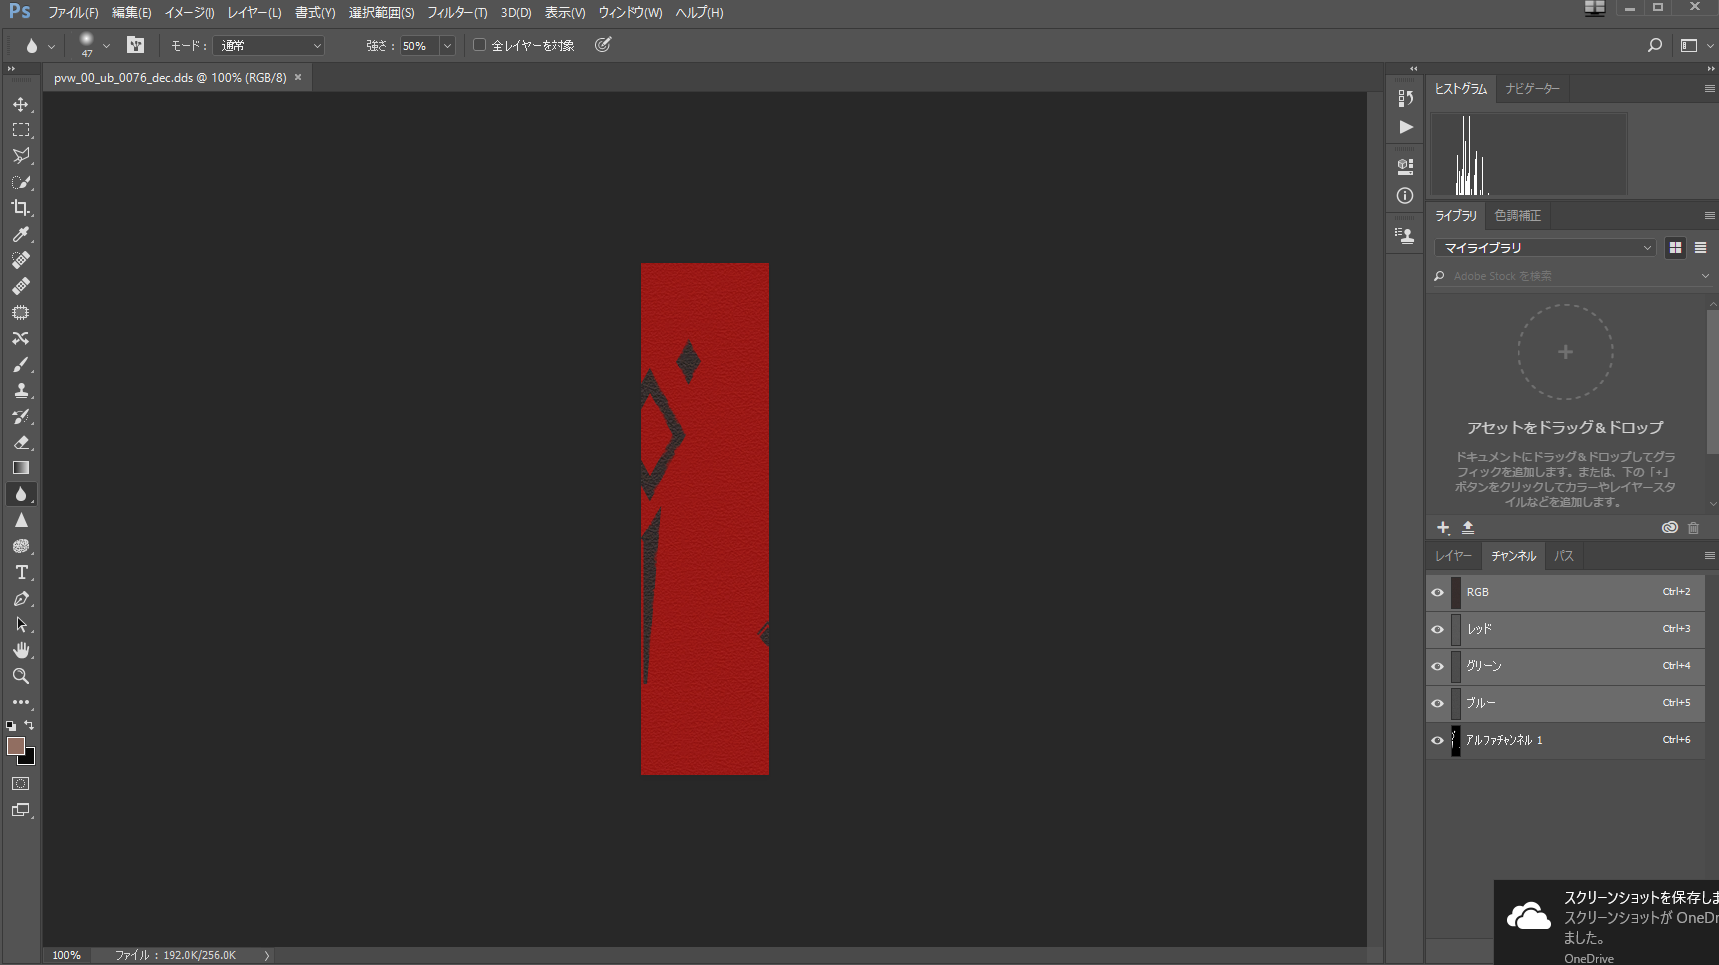Open the フィルター(T) menu
This screenshot has height=965, width=1719.
point(457,13)
